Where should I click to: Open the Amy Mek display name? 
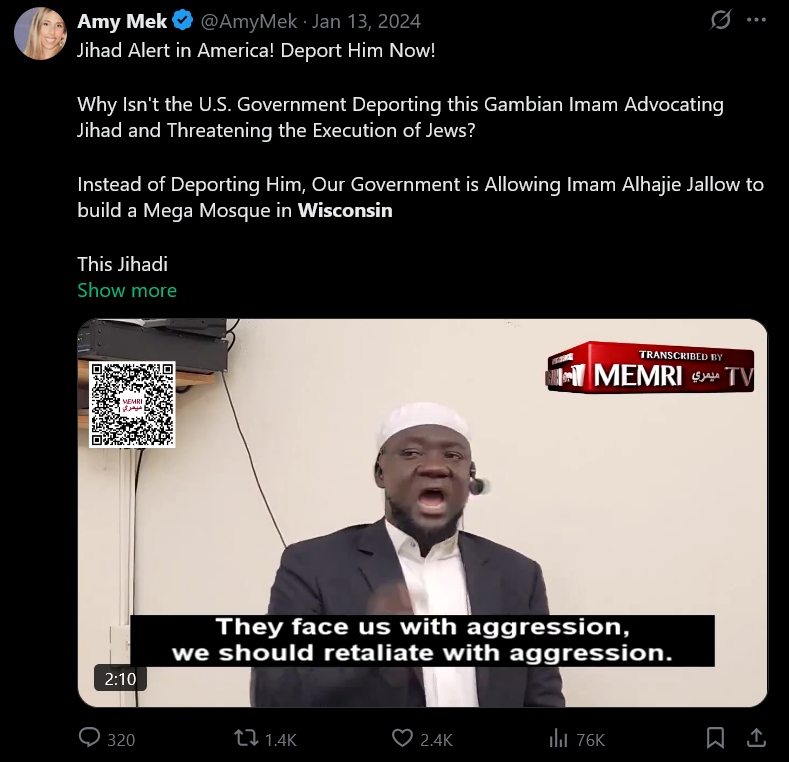122,21
